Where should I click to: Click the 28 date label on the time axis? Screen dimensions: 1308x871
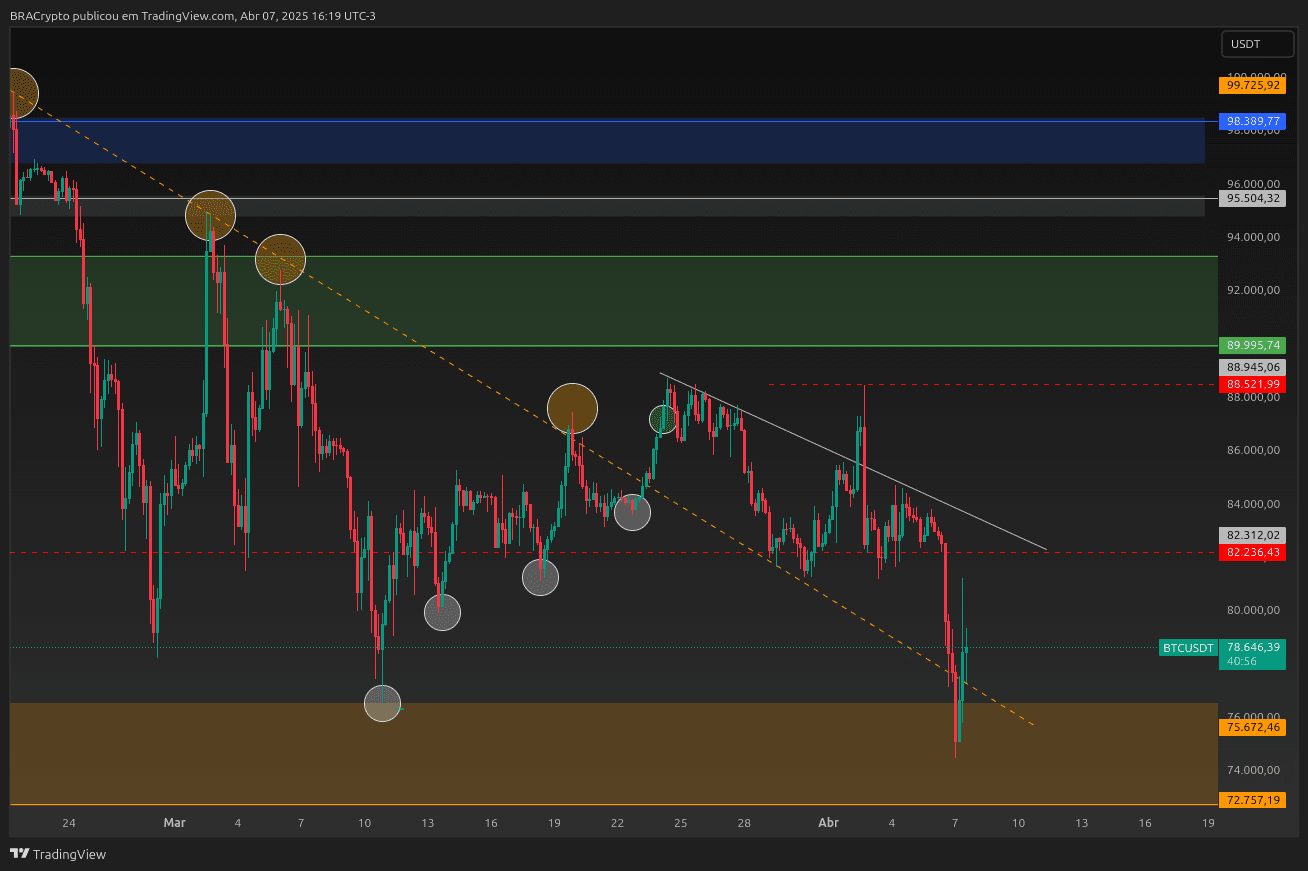744,823
